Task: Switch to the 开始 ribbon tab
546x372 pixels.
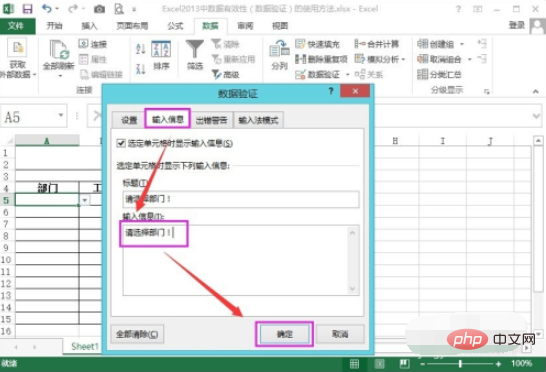Action: point(54,26)
